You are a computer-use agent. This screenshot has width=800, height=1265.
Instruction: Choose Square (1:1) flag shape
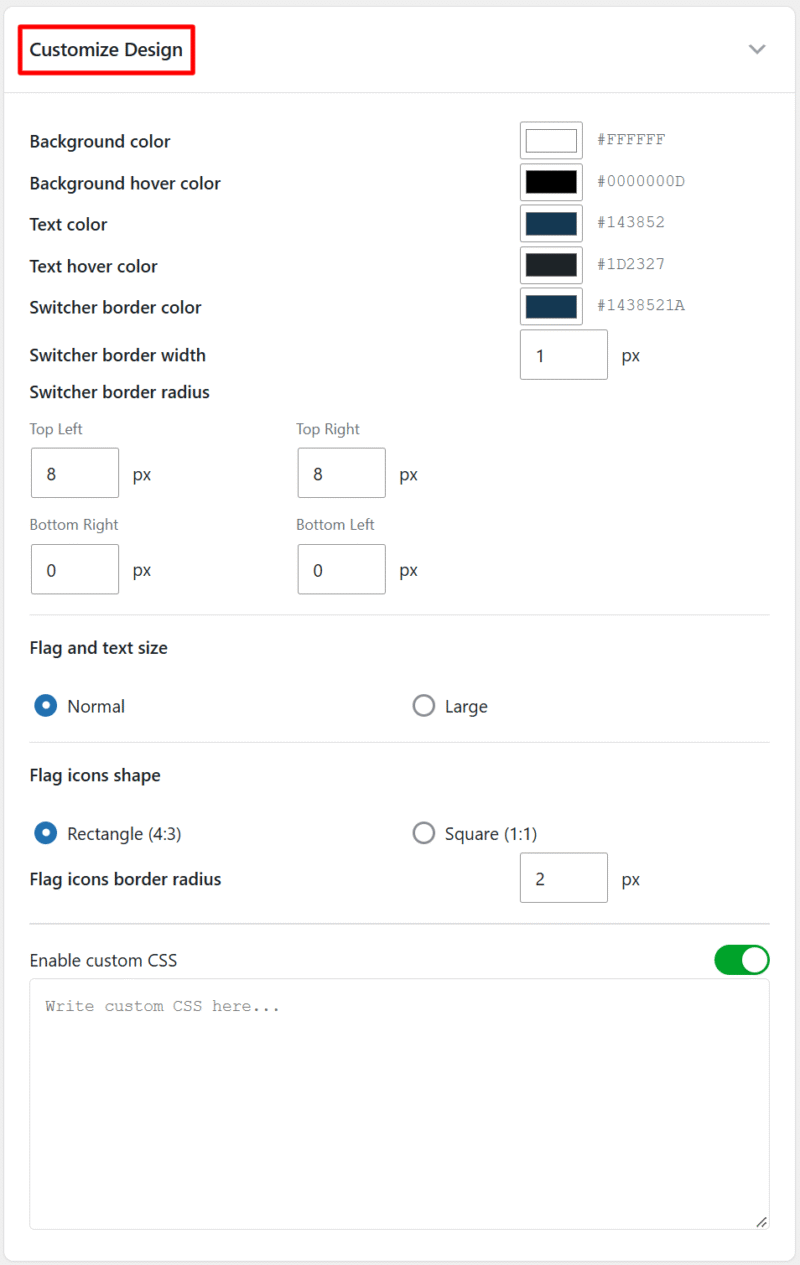pyautogui.click(x=424, y=833)
